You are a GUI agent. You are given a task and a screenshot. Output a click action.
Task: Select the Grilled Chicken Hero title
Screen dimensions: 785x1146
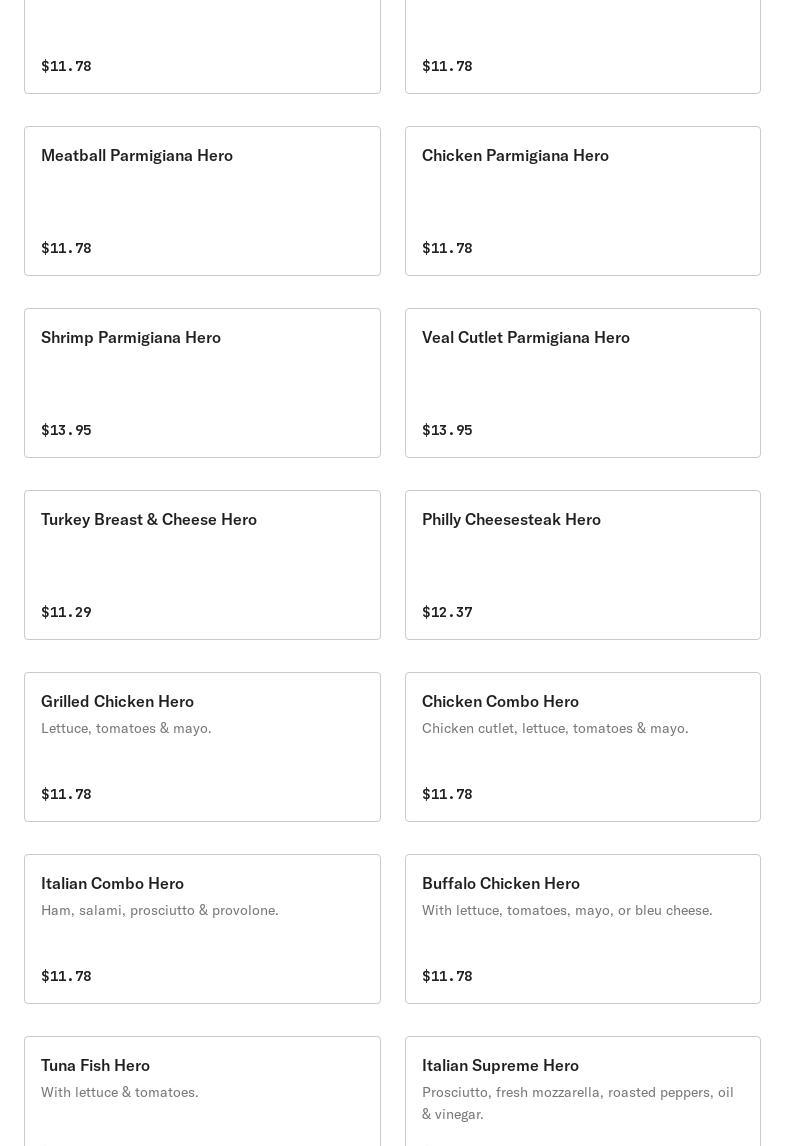[117, 702]
